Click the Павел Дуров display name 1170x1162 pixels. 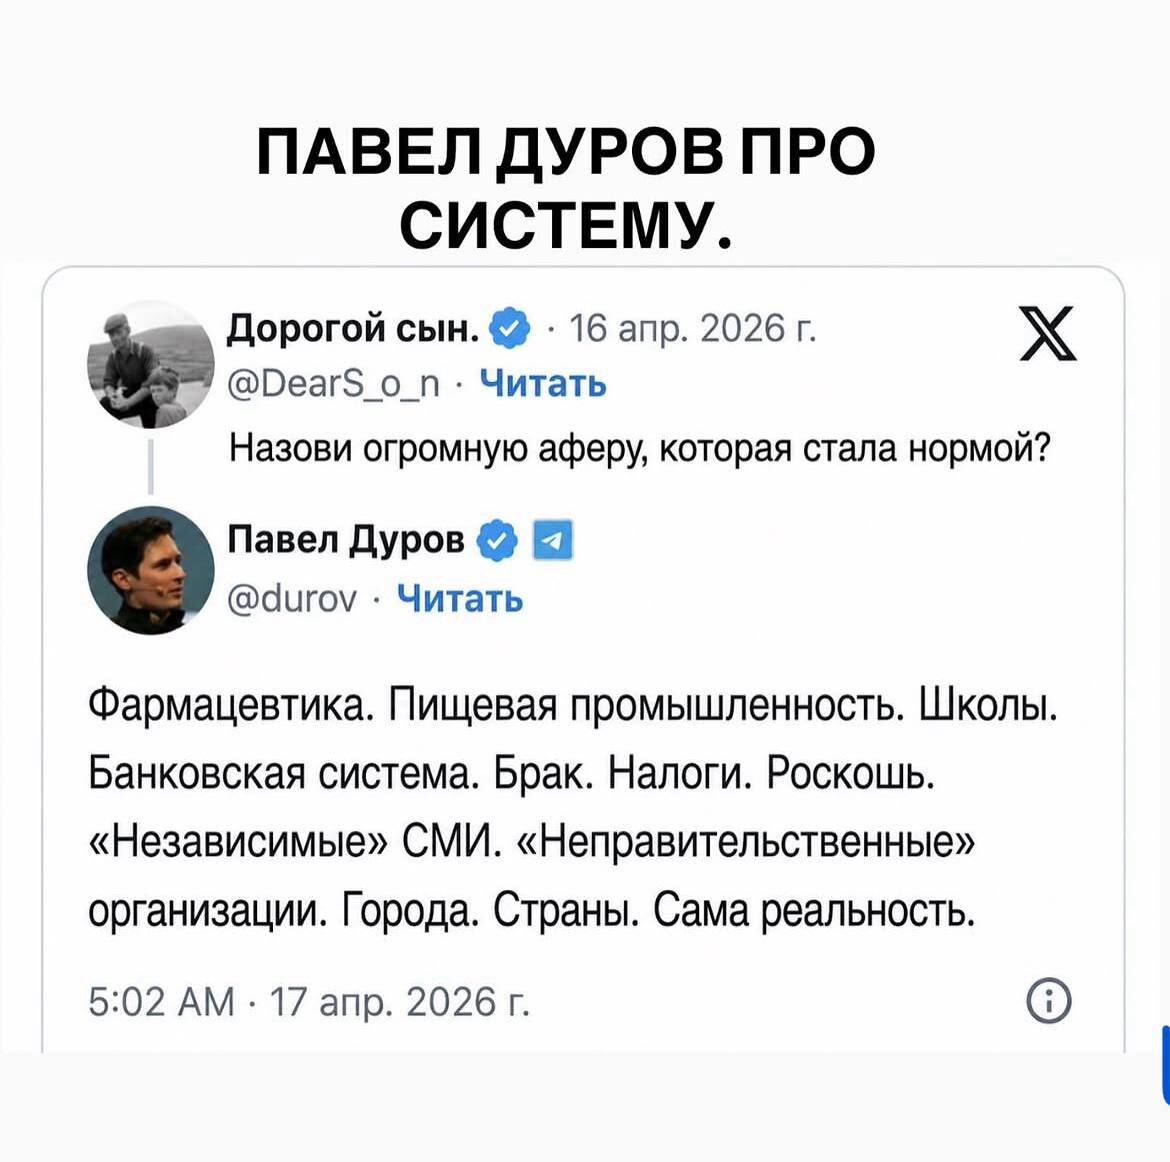tap(346, 540)
